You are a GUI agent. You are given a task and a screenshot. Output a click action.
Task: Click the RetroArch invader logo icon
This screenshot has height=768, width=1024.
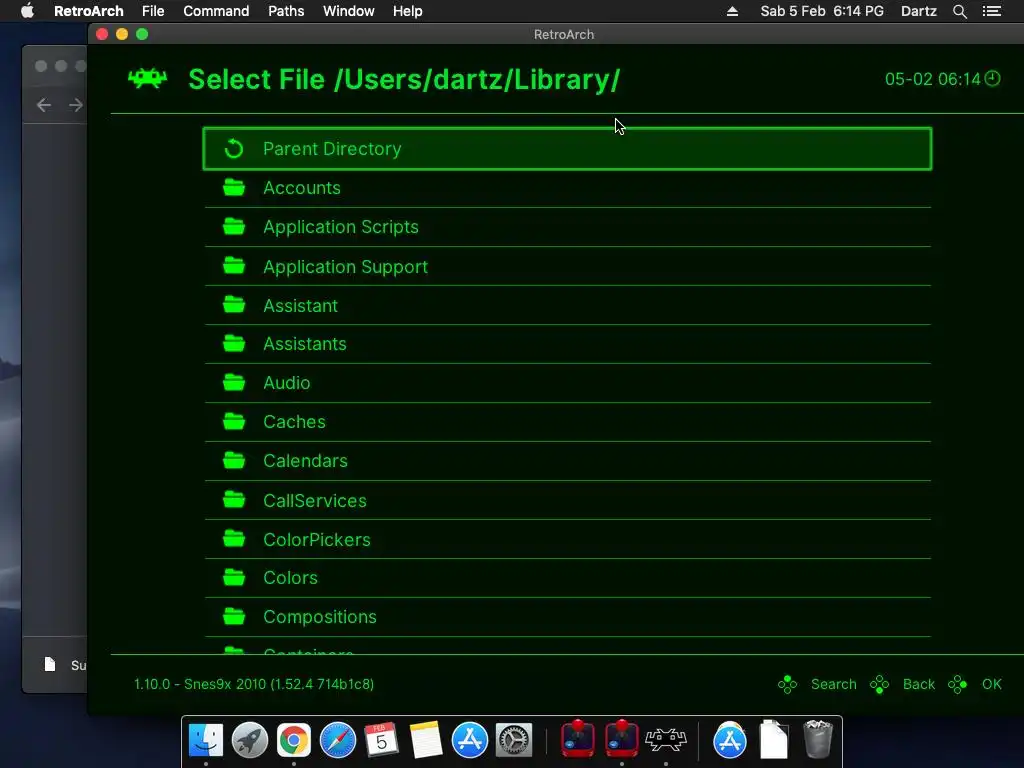click(148, 79)
